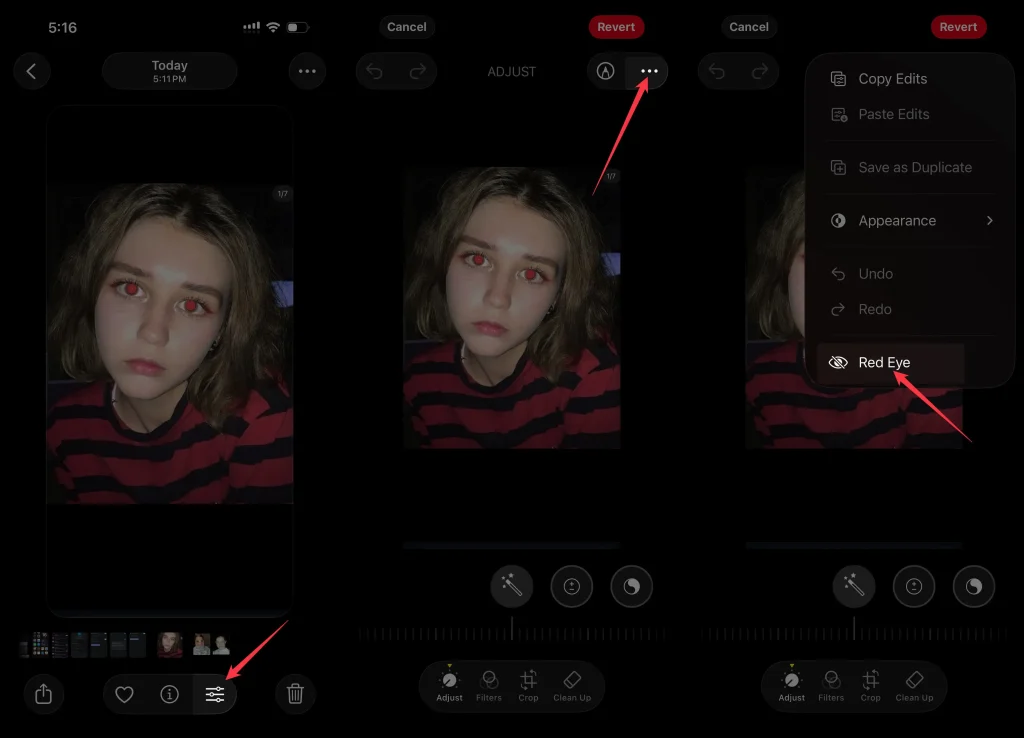The width and height of the screenshot is (1024, 738).
Task: Open the Exposure adjustment icon
Action: [571, 586]
